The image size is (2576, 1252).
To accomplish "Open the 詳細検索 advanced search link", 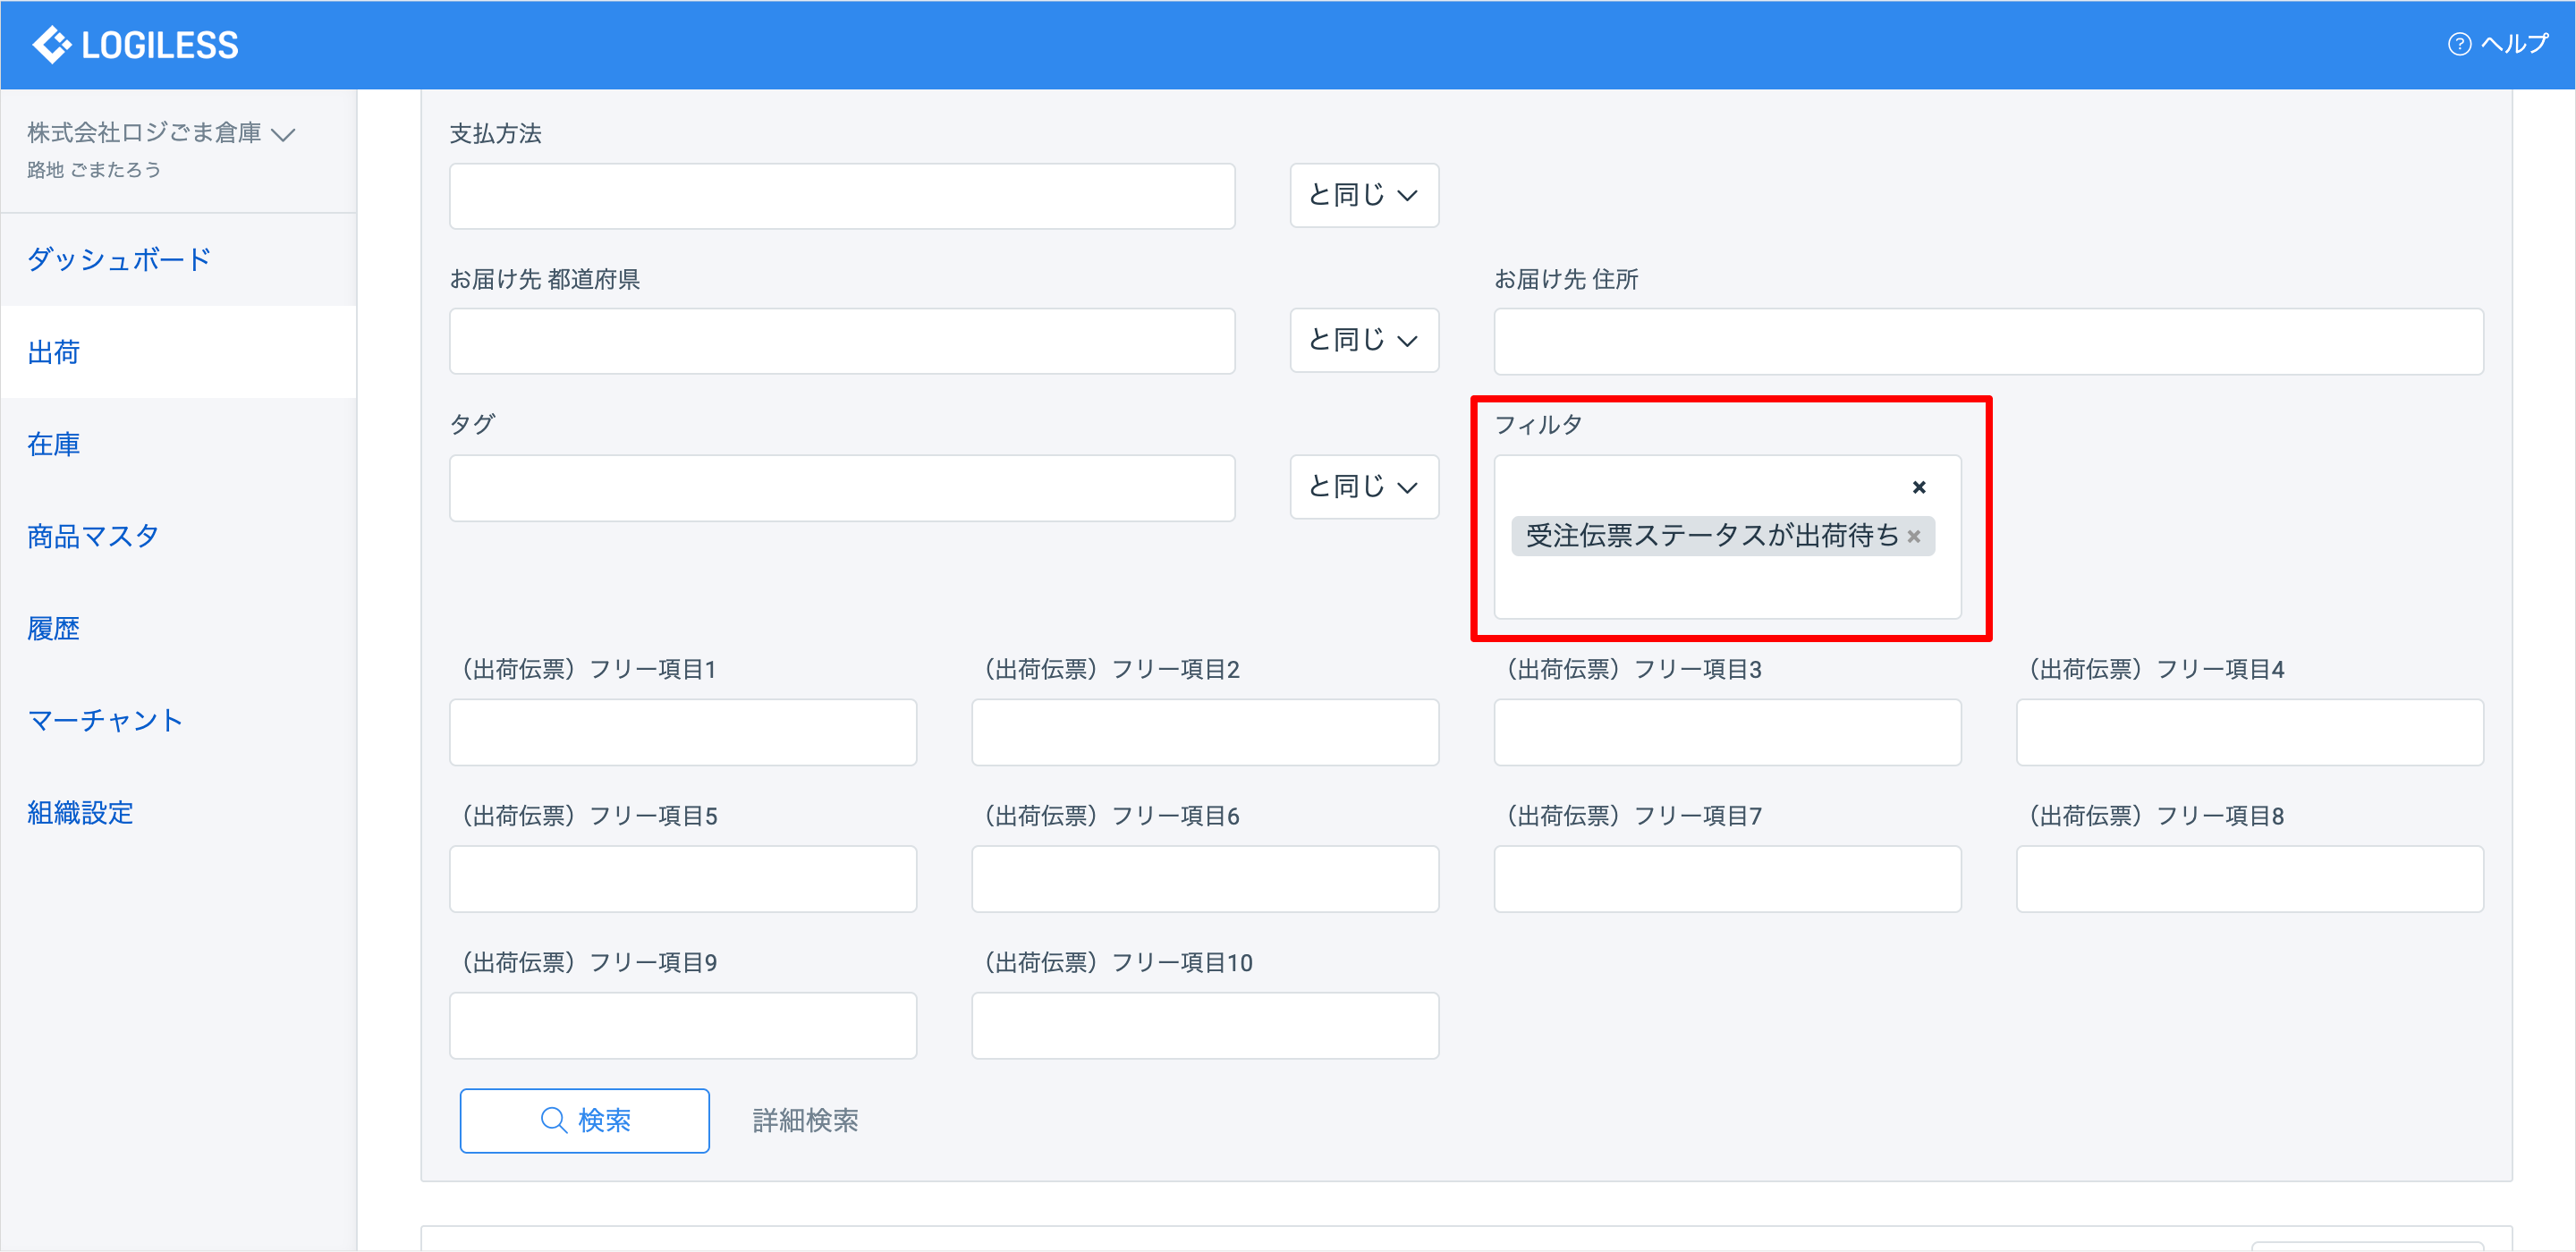I will click(805, 1120).
